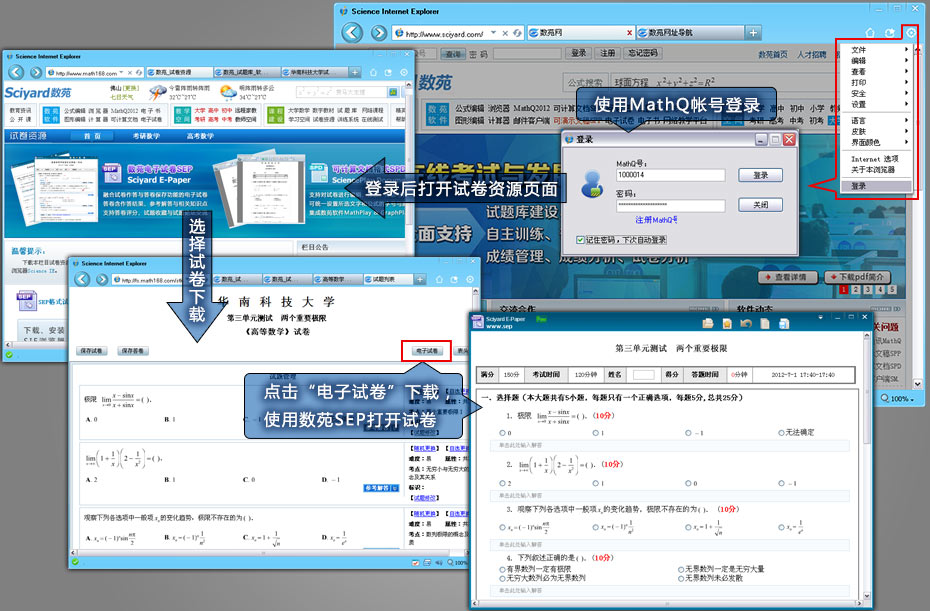The height and width of the screenshot is (611, 930).
Task: Click the partly cloudy weather icon
Action: [x=228, y=92]
